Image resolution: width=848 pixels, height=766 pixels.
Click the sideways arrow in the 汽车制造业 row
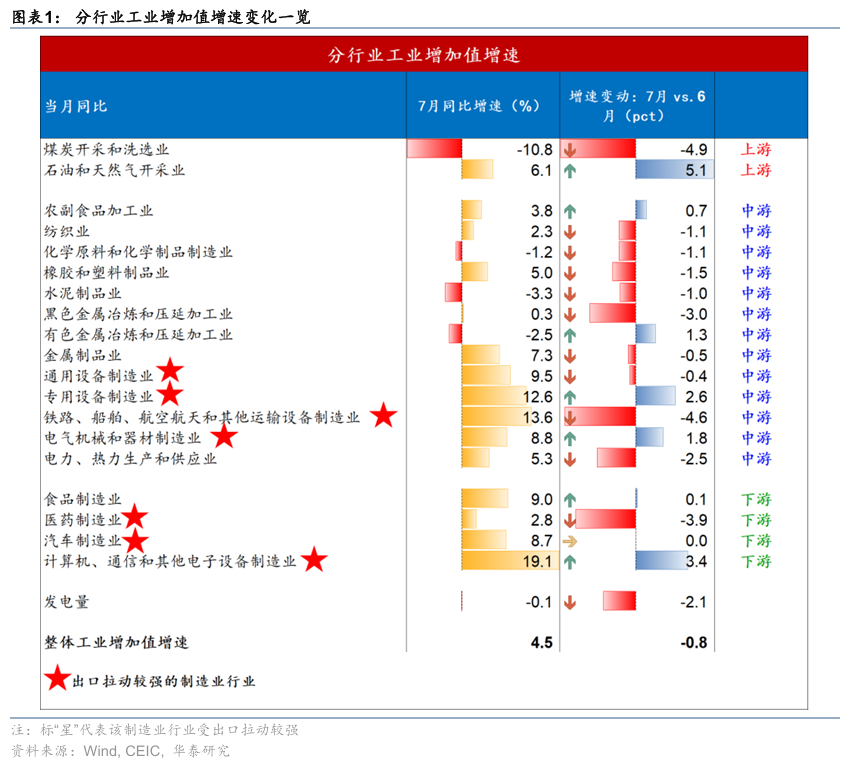click(x=570, y=541)
